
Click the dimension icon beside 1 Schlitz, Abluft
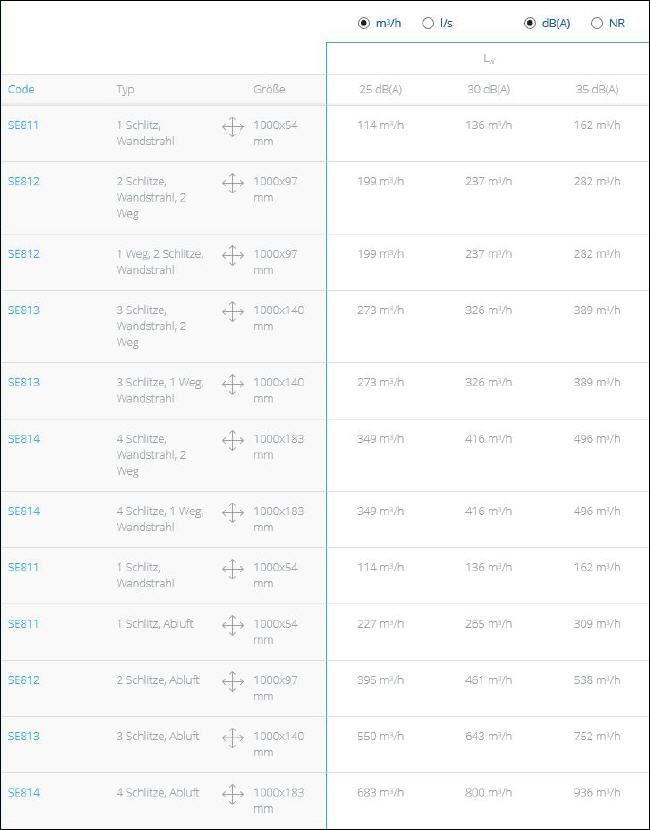(x=233, y=626)
